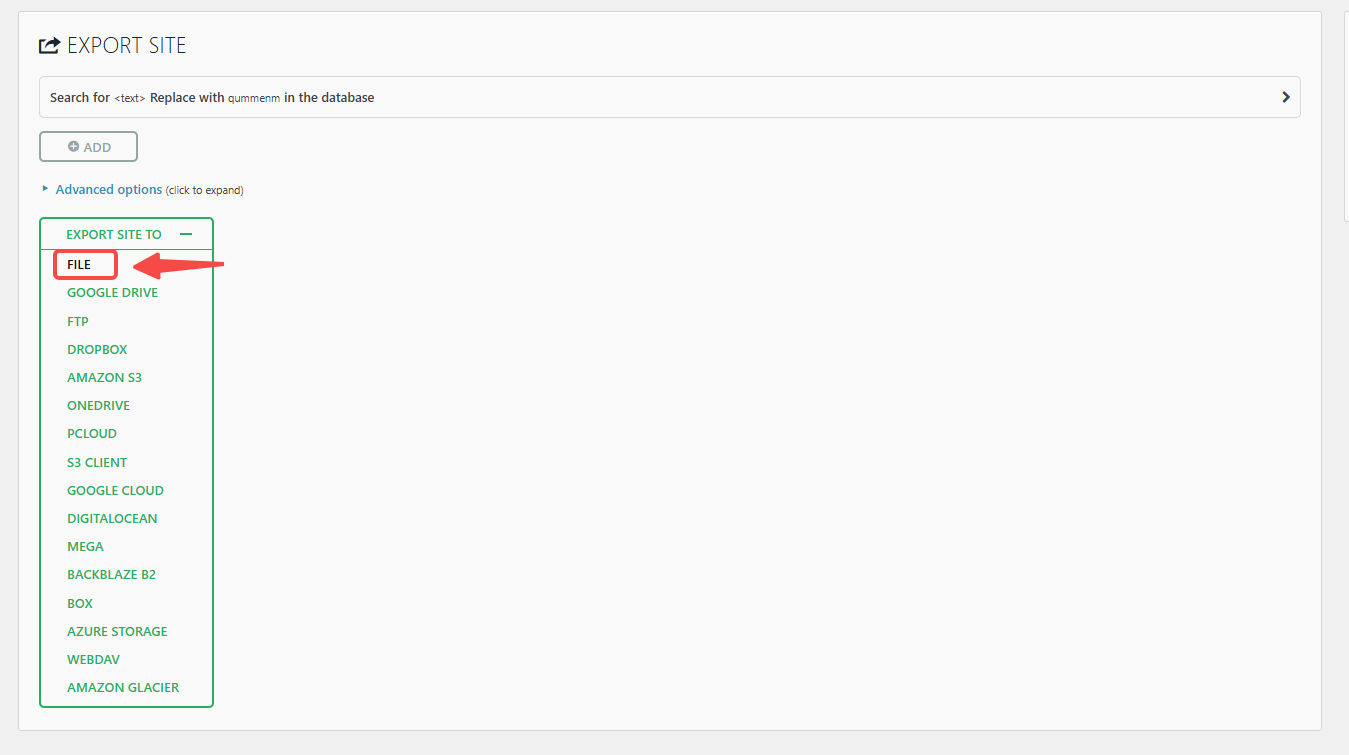Viewport: 1349px width, 755px height.
Task: Choose DIGITALOCEAN export option
Action: pyautogui.click(x=112, y=518)
